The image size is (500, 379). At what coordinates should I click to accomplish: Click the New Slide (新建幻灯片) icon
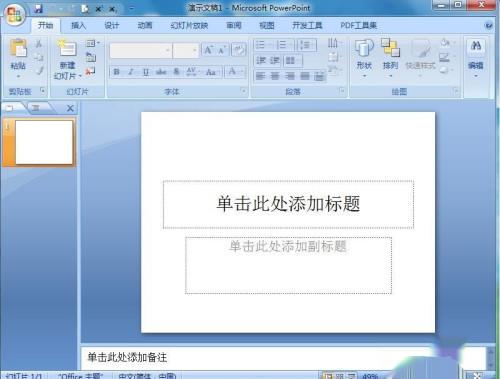pos(67,49)
